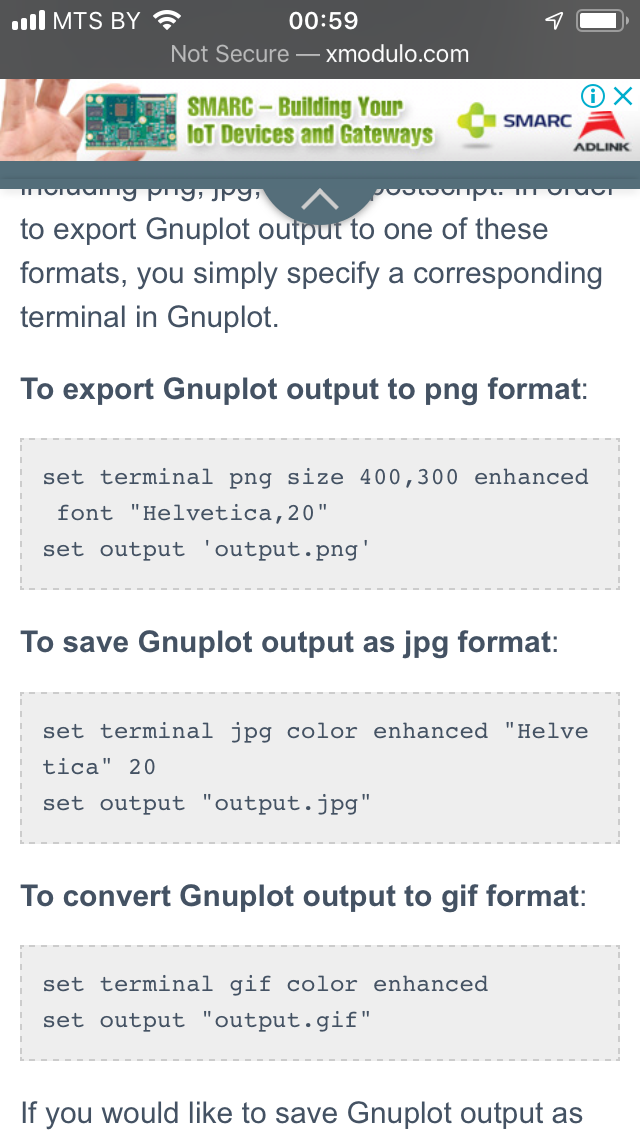This screenshot has width=640, height=1136.
Task: Tap the battery indicator icon
Action: tap(600, 21)
